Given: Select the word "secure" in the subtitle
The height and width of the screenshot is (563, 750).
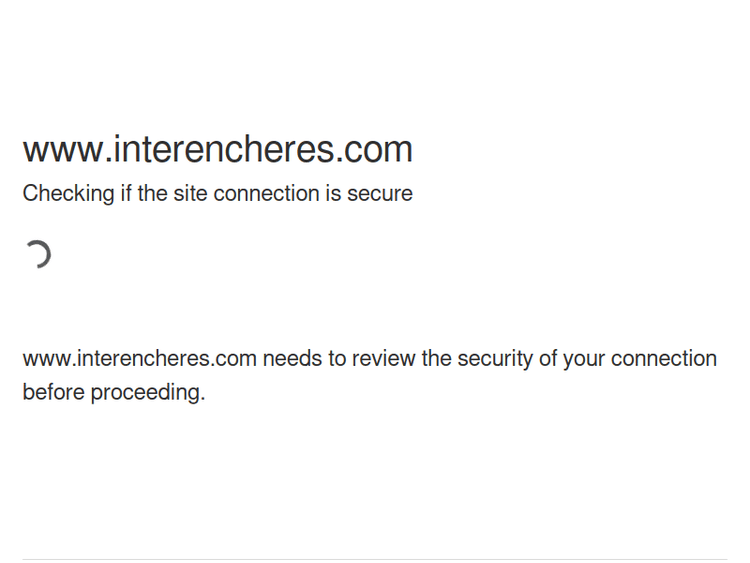Looking at the screenshot, I should pyautogui.click(x=379, y=193).
